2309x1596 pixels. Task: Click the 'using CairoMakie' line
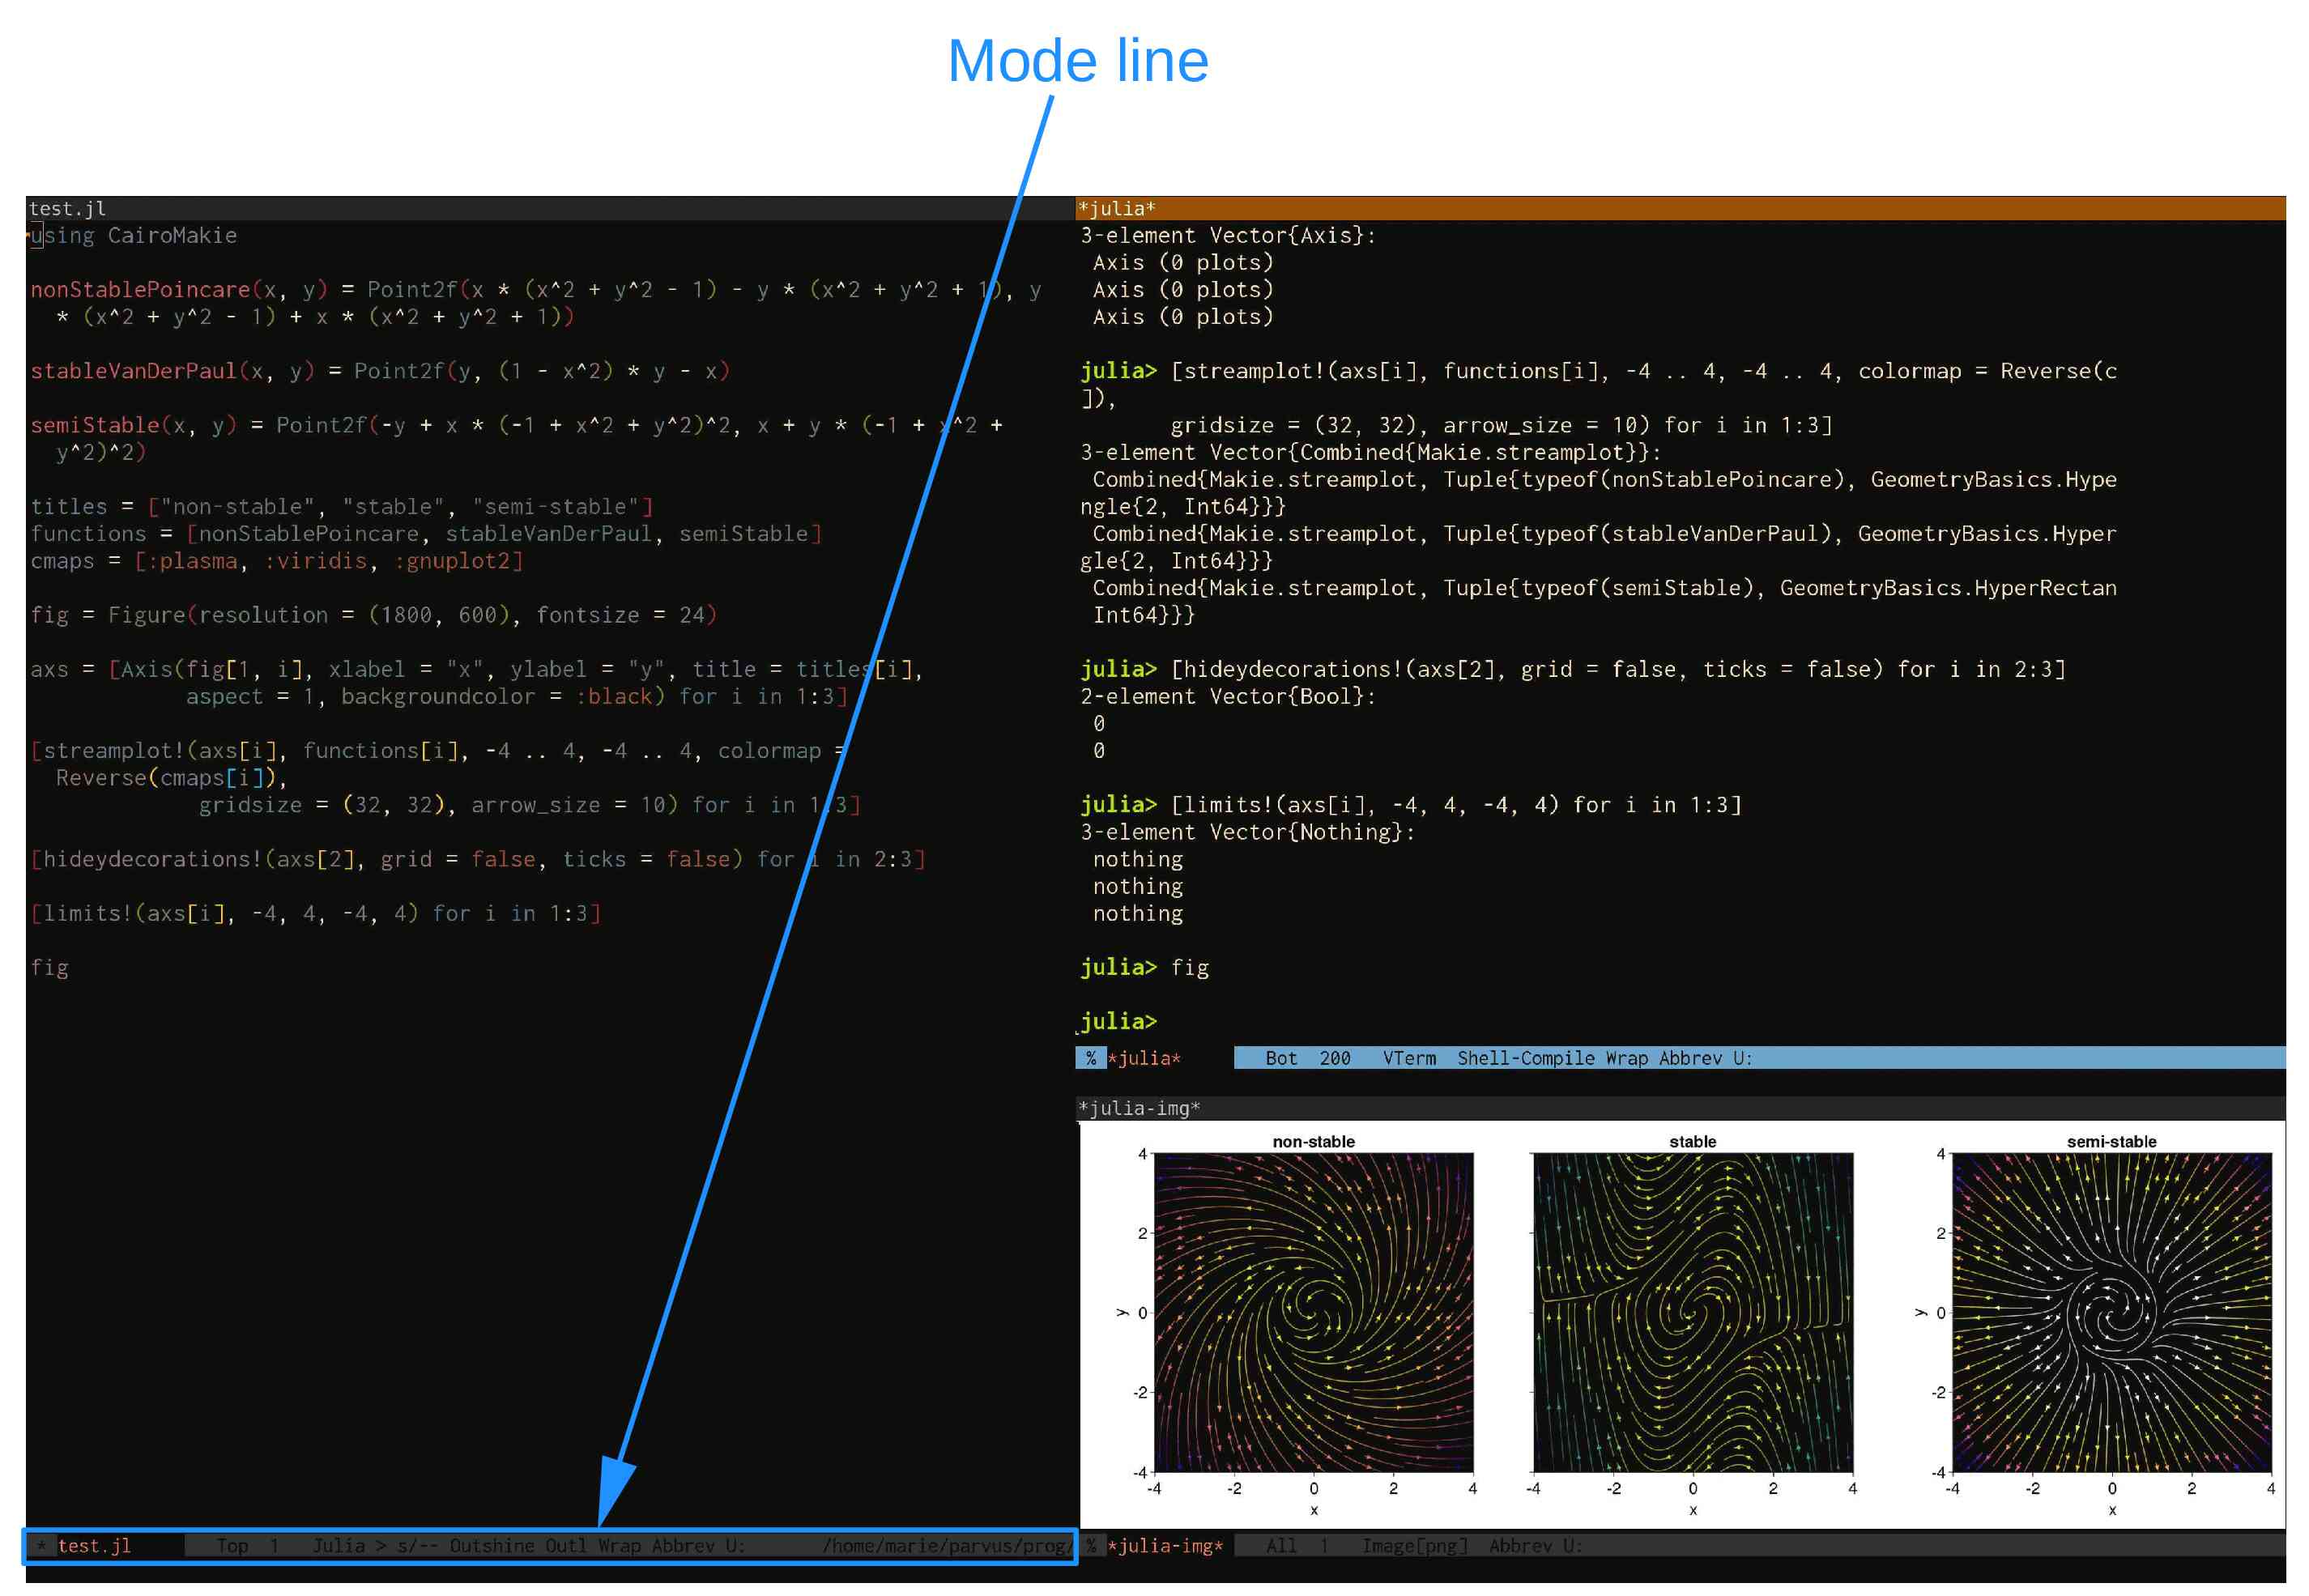[134, 236]
